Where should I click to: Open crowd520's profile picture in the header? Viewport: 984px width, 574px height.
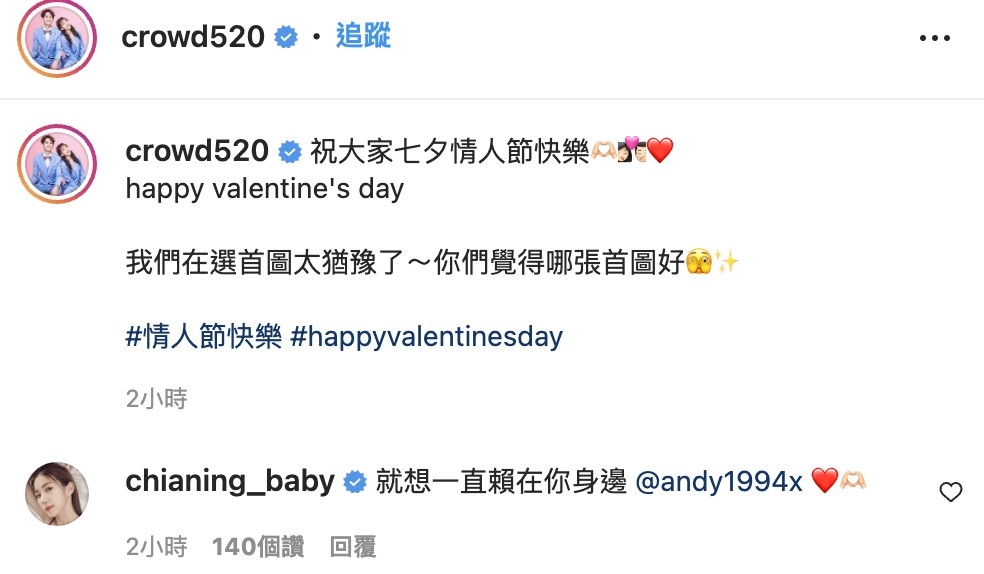57,37
